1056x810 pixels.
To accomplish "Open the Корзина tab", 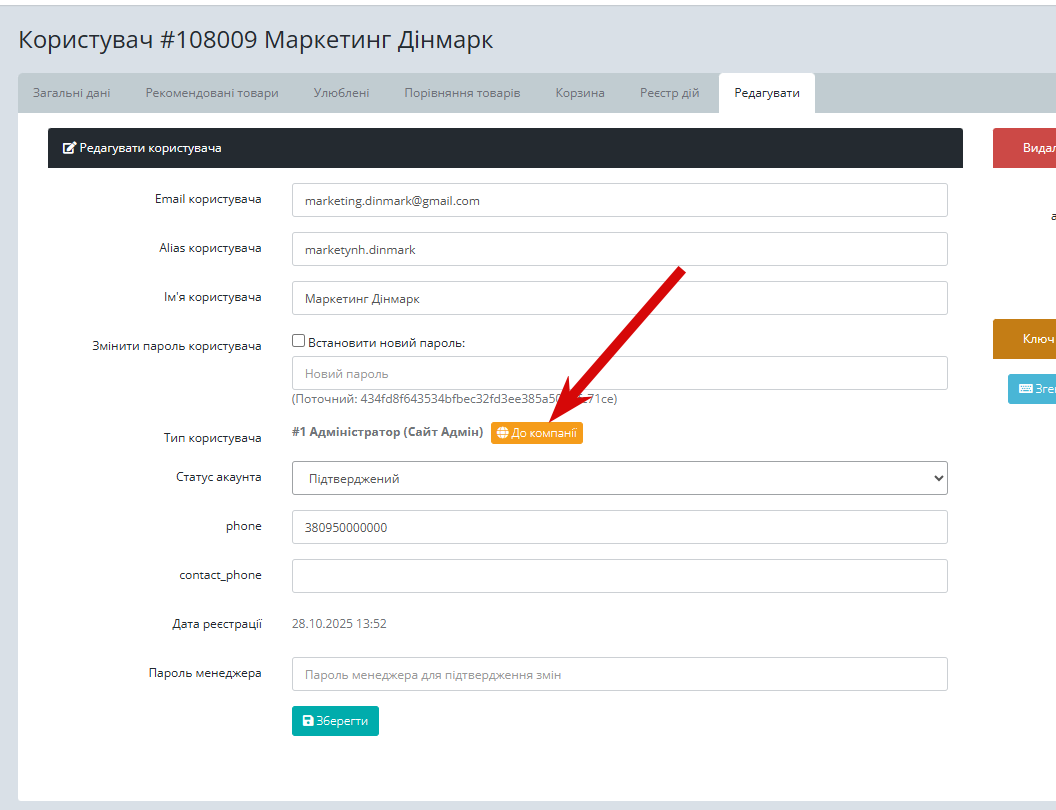I will (x=580, y=93).
